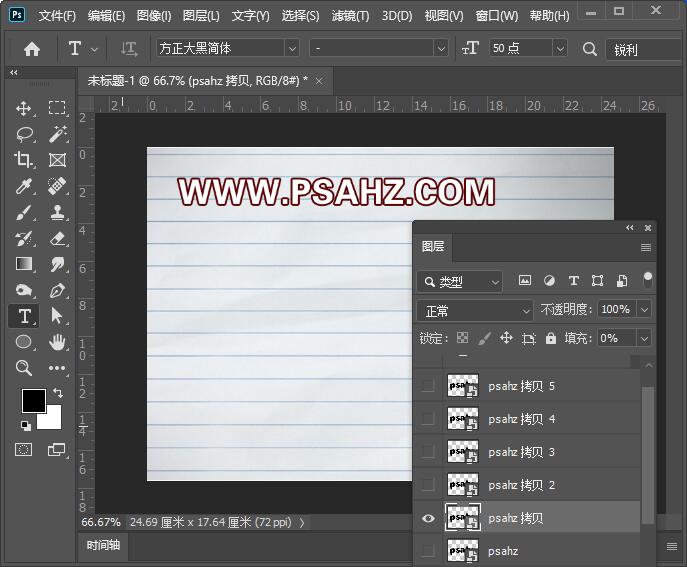Select the Ellipse shape tool
This screenshot has width=687, height=567.
(24, 342)
